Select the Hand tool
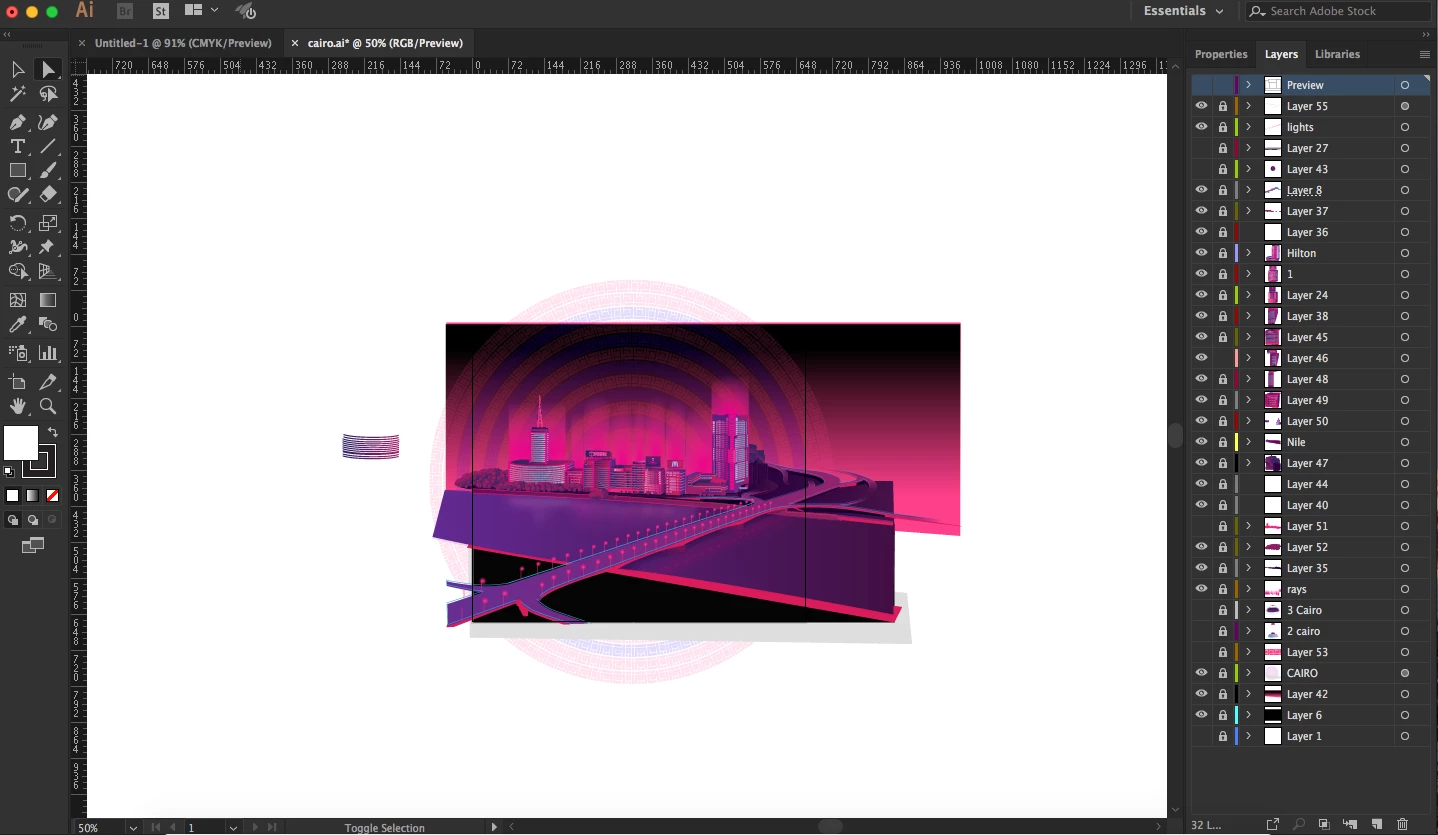 point(17,406)
